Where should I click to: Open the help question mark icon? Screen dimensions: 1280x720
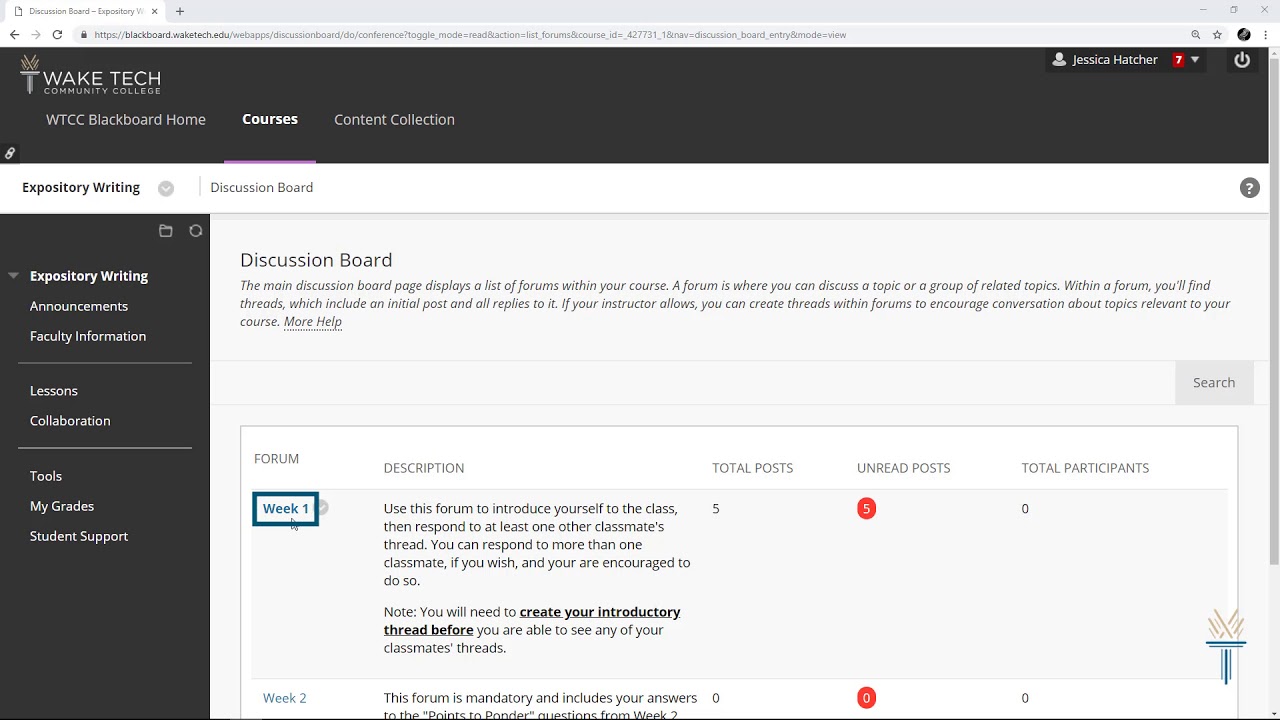tap(1249, 188)
